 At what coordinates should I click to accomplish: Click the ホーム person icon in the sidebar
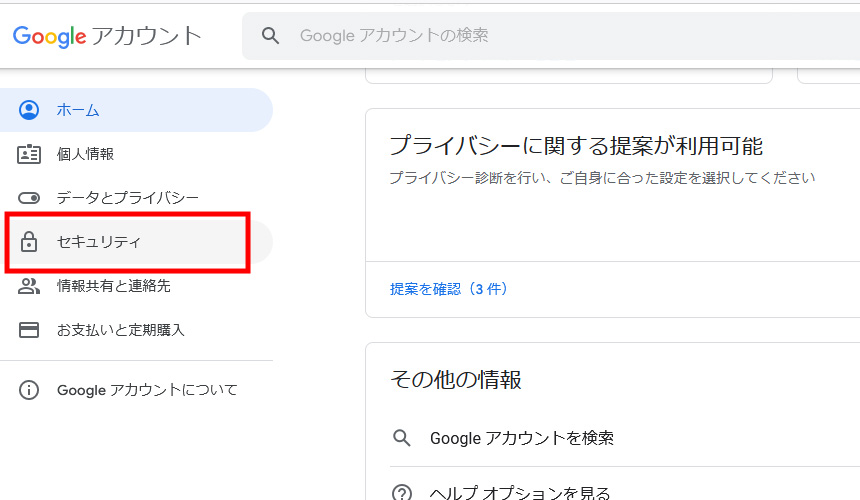click(29, 110)
